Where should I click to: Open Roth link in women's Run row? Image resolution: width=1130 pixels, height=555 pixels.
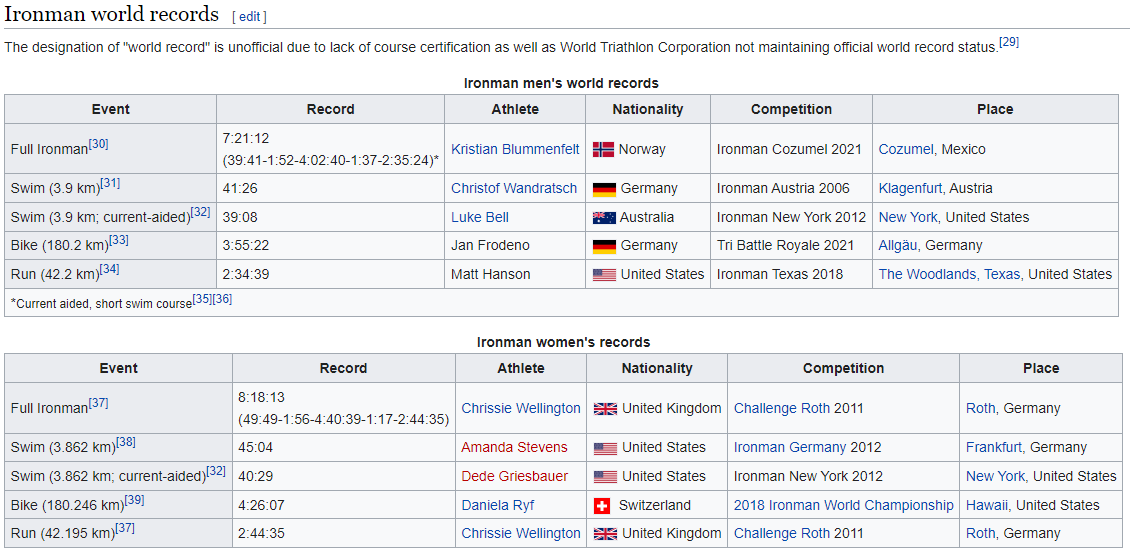tap(981, 533)
